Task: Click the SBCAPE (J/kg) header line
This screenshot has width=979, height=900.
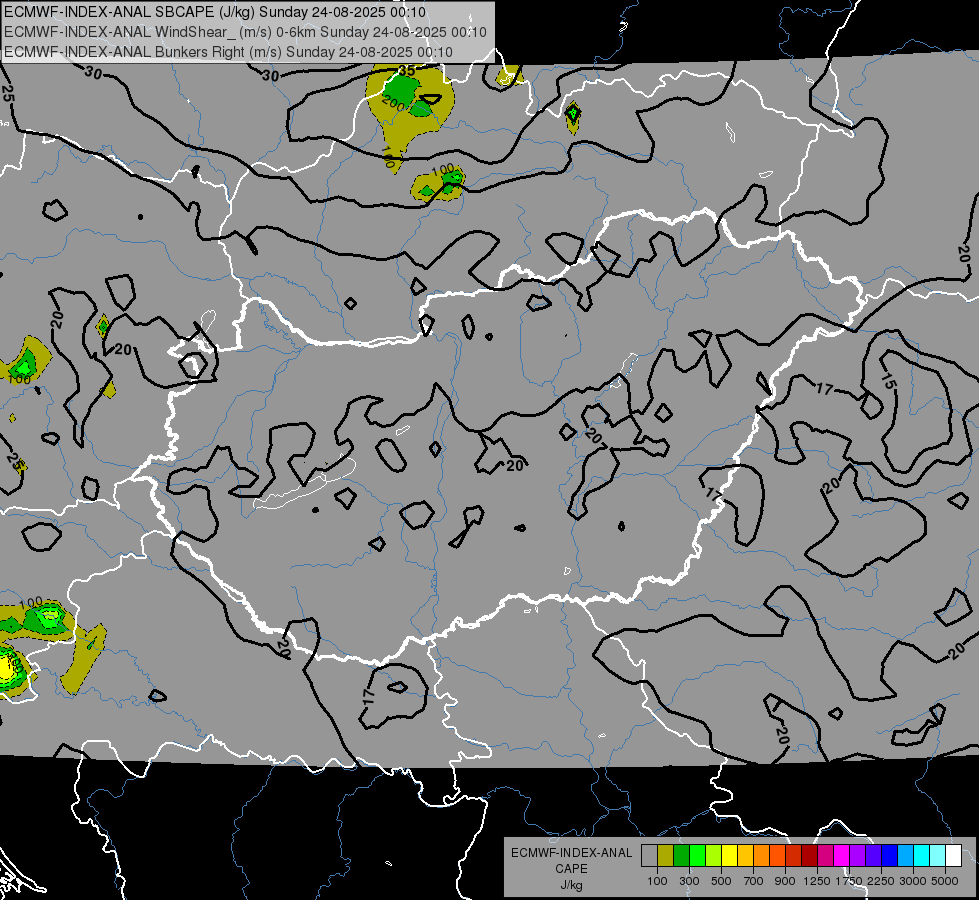Action: point(215,12)
